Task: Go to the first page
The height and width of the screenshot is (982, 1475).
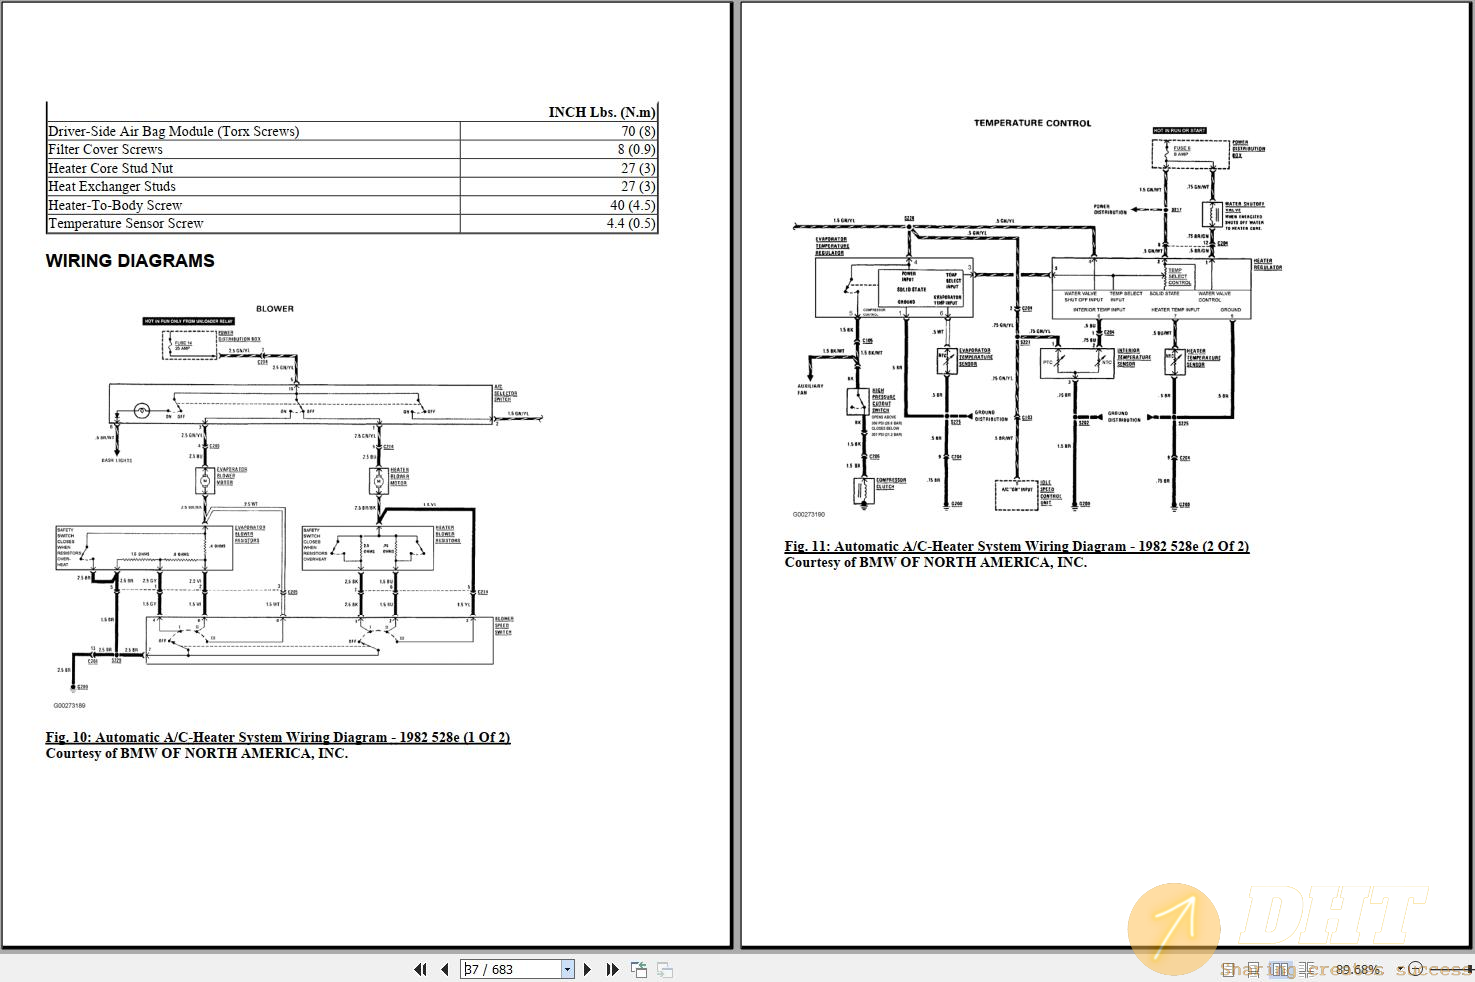Action: tap(420, 969)
